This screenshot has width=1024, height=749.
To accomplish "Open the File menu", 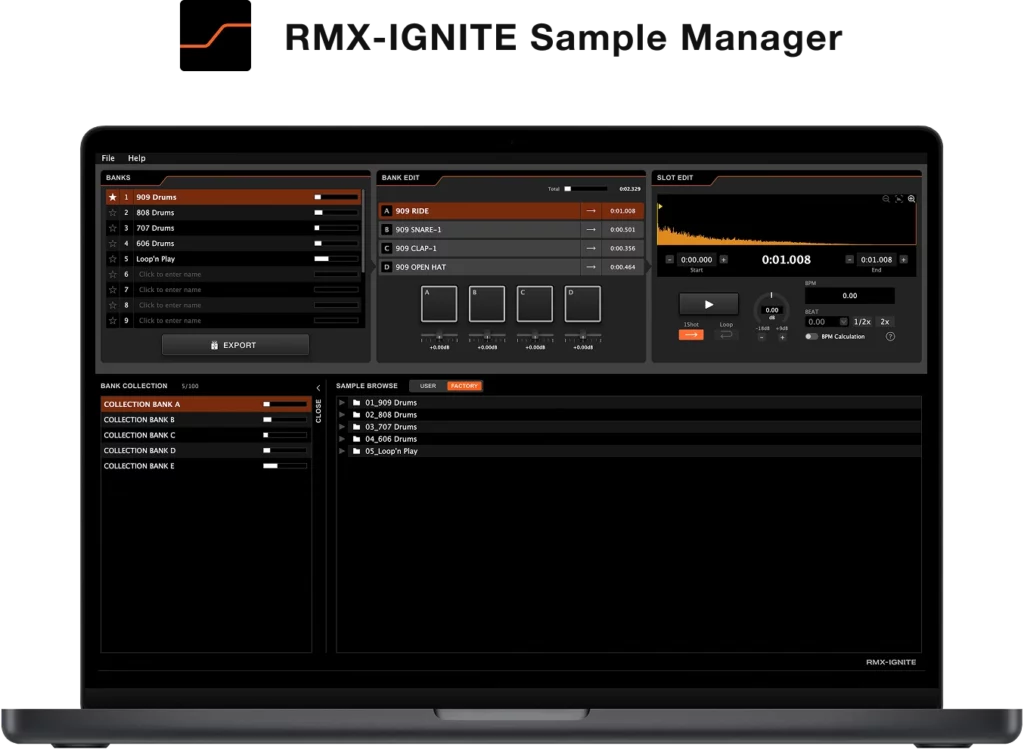I will 108,158.
